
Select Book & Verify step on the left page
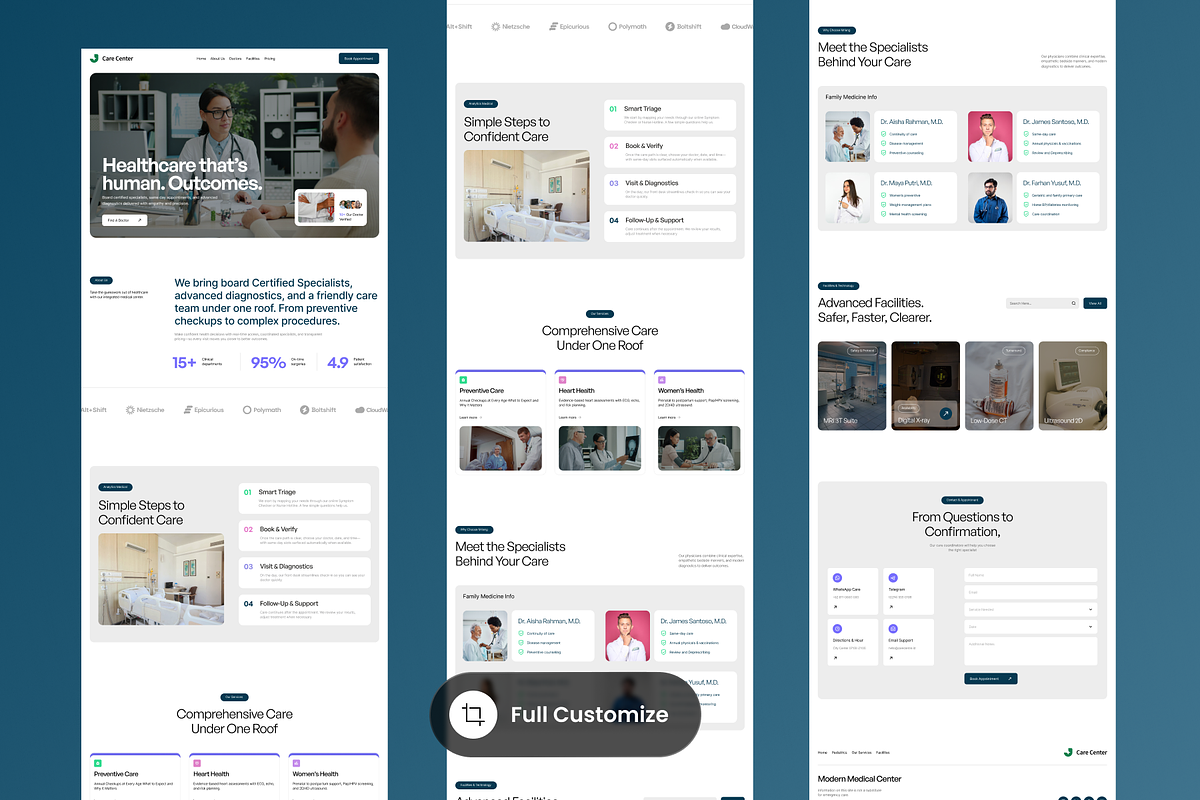coord(304,535)
